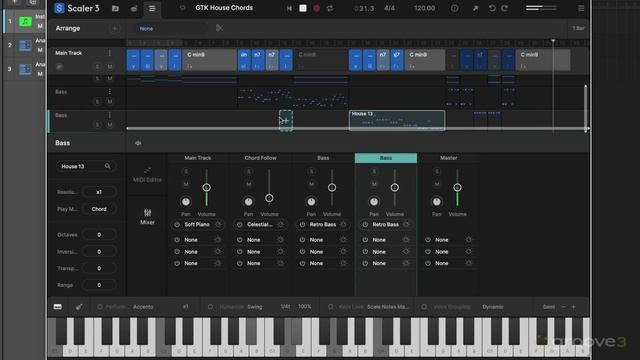Switch to the Mixer tab
The width and height of the screenshot is (640, 360).
click(147, 217)
